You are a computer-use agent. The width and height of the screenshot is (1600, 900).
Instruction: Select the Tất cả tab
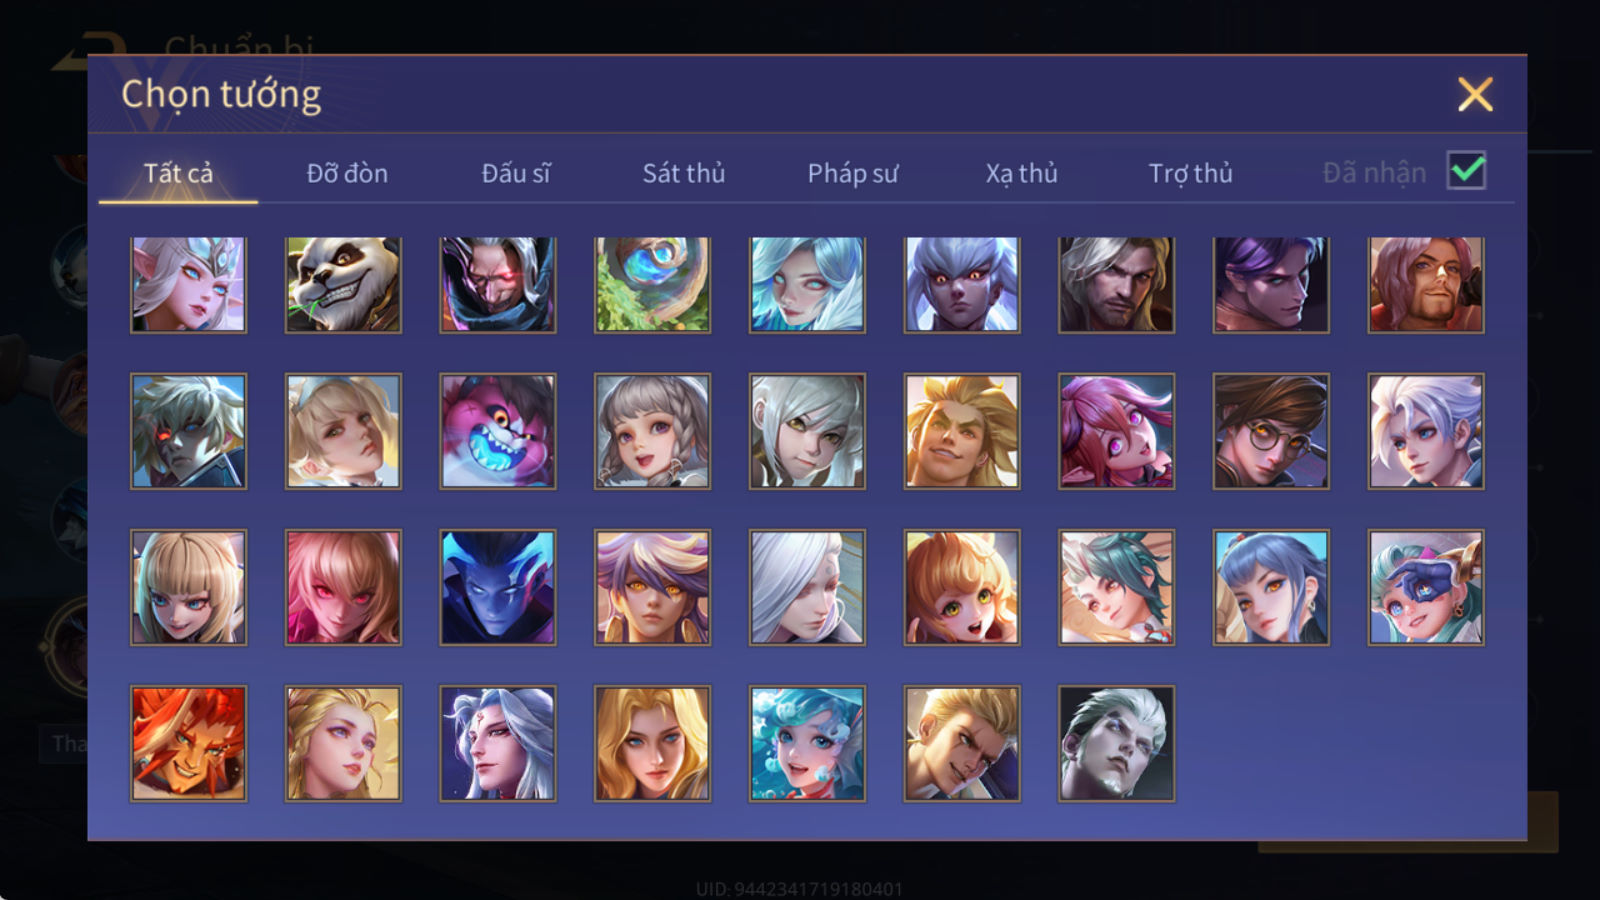coord(178,173)
